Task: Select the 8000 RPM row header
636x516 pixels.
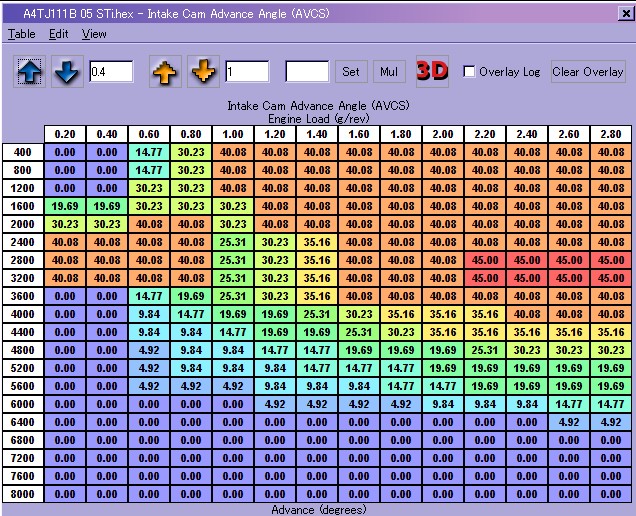Action: [23, 494]
